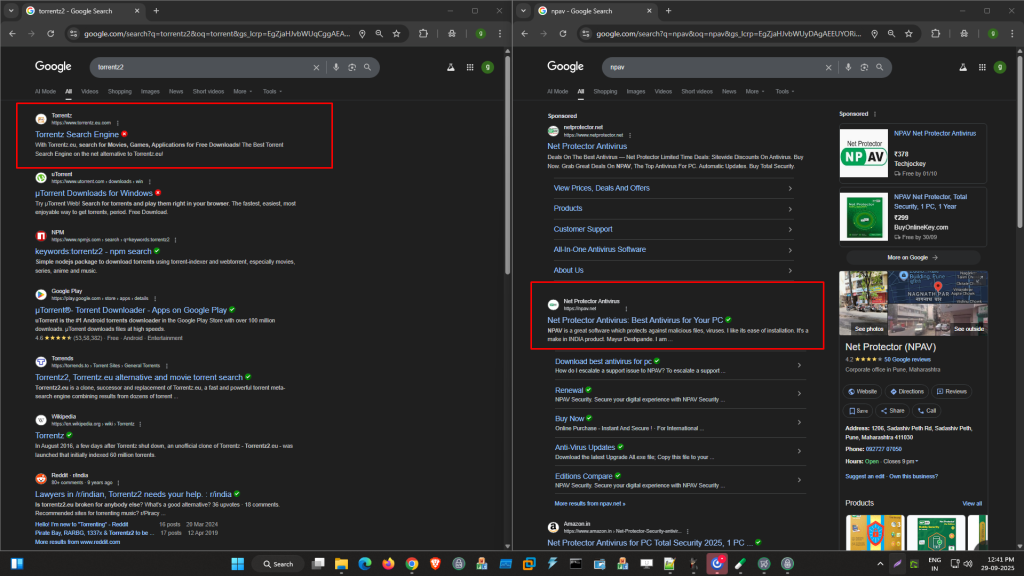Reload the npav Google Search page
Viewport: 1024px width, 576px height.
(561, 33)
